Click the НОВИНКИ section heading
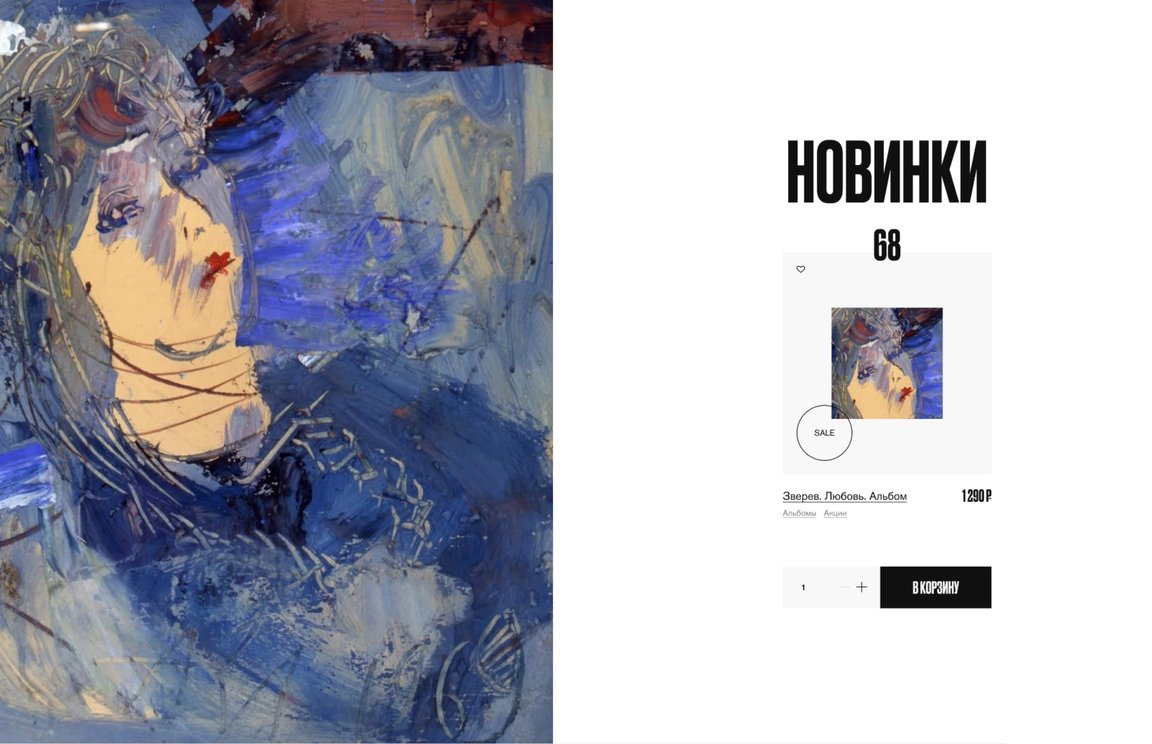 [x=887, y=171]
